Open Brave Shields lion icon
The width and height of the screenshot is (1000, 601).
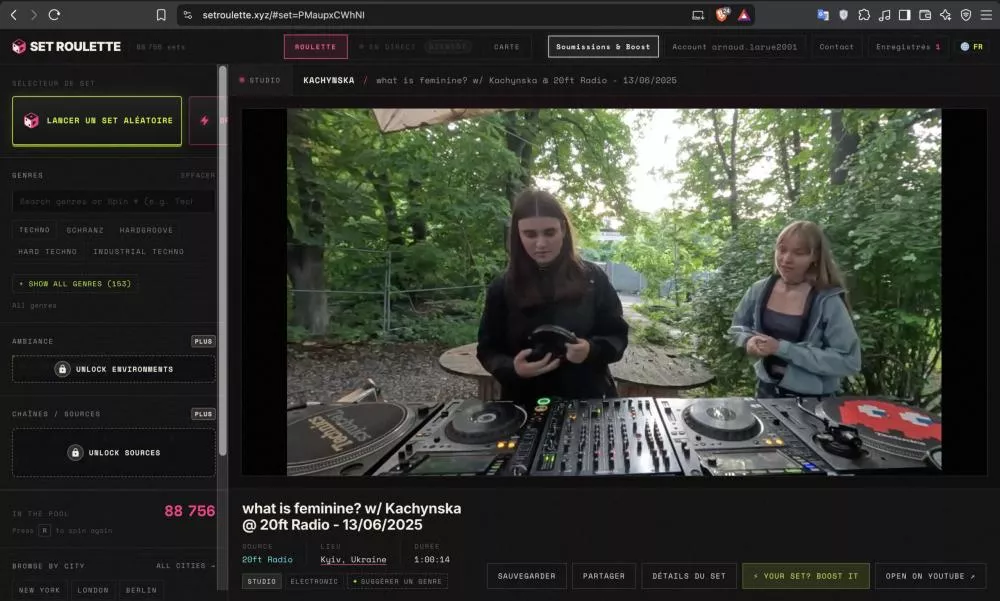(x=722, y=15)
